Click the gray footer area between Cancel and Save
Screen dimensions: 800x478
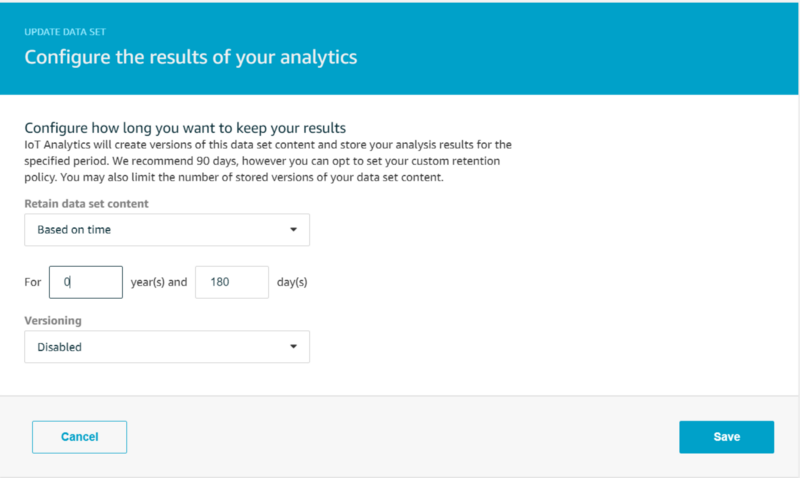403,437
